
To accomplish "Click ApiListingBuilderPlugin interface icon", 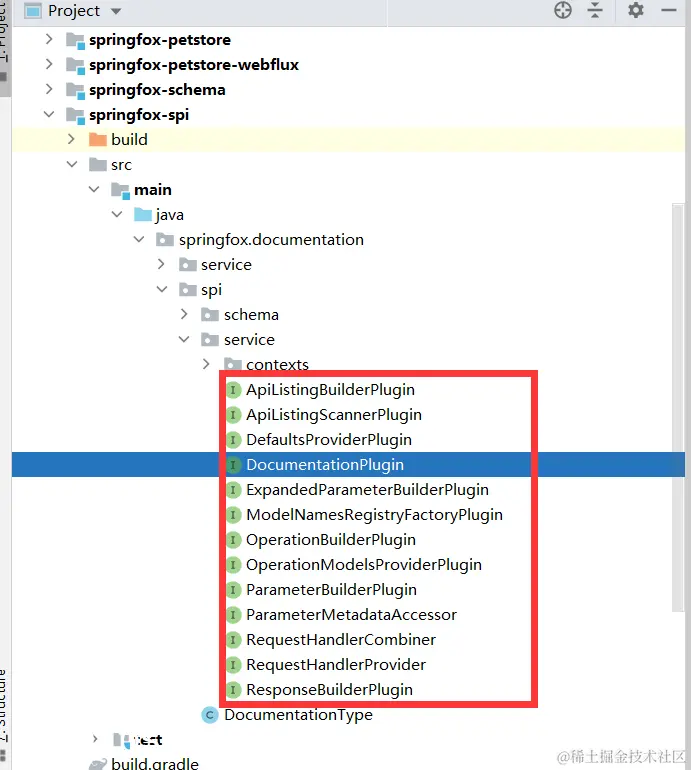I will pos(233,390).
